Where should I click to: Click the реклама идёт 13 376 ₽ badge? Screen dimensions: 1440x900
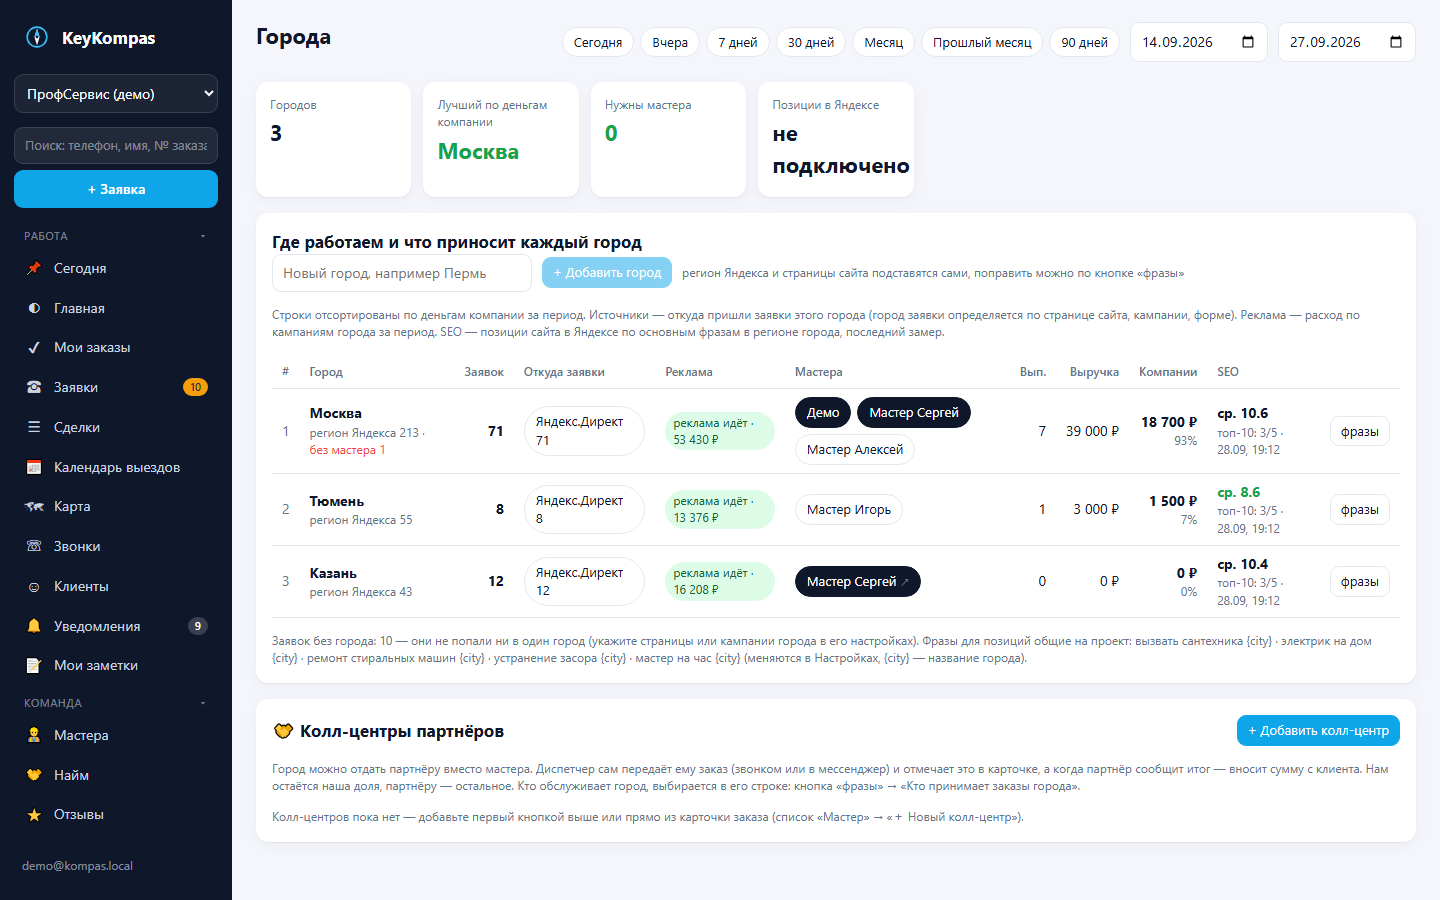(x=720, y=509)
